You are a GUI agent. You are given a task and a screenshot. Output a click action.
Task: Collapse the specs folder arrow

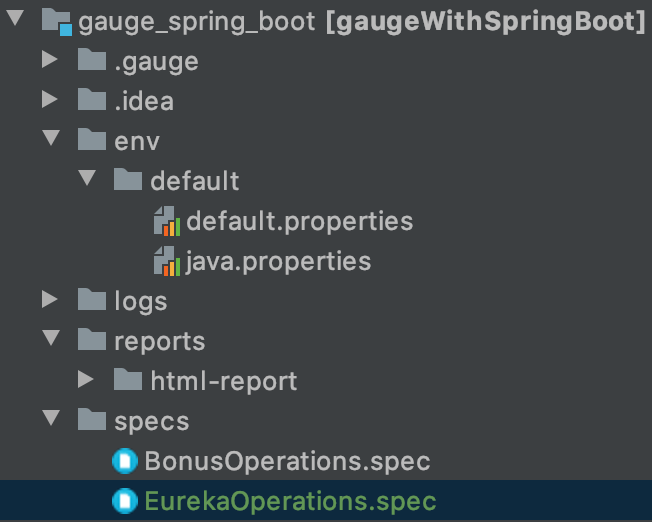tap(50, 420)
